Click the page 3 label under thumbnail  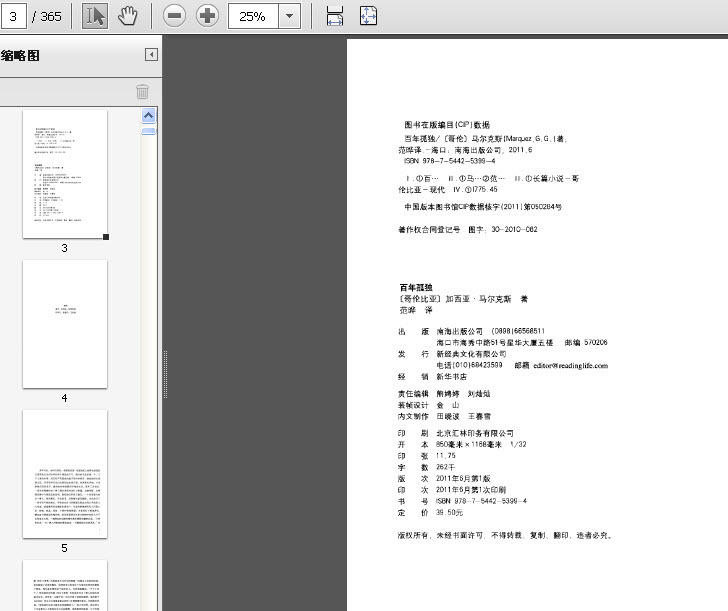tap(65, 248)
